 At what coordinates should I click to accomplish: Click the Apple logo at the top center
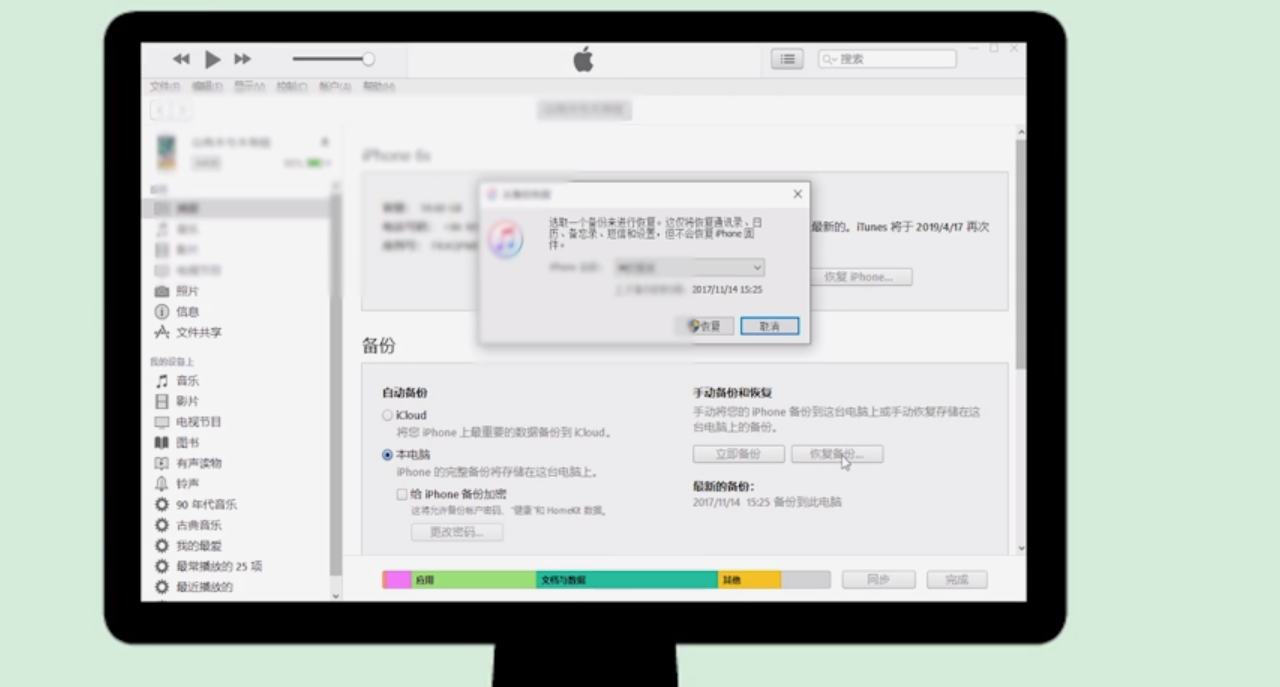583,59
